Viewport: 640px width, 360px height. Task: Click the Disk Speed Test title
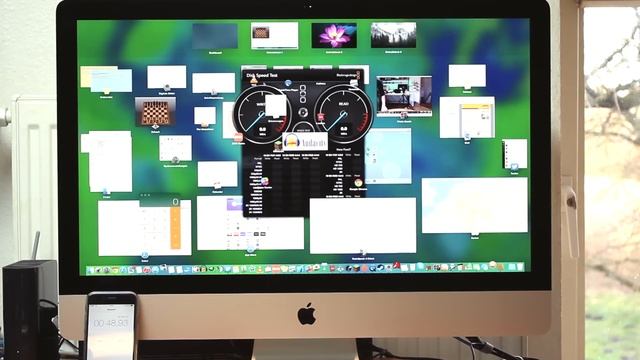[x=262, y=75]
